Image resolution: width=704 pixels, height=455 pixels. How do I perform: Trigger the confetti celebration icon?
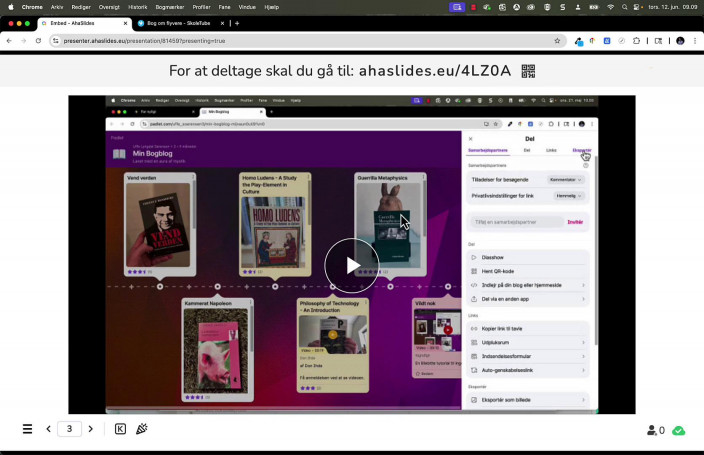click(x=142, y=429)
